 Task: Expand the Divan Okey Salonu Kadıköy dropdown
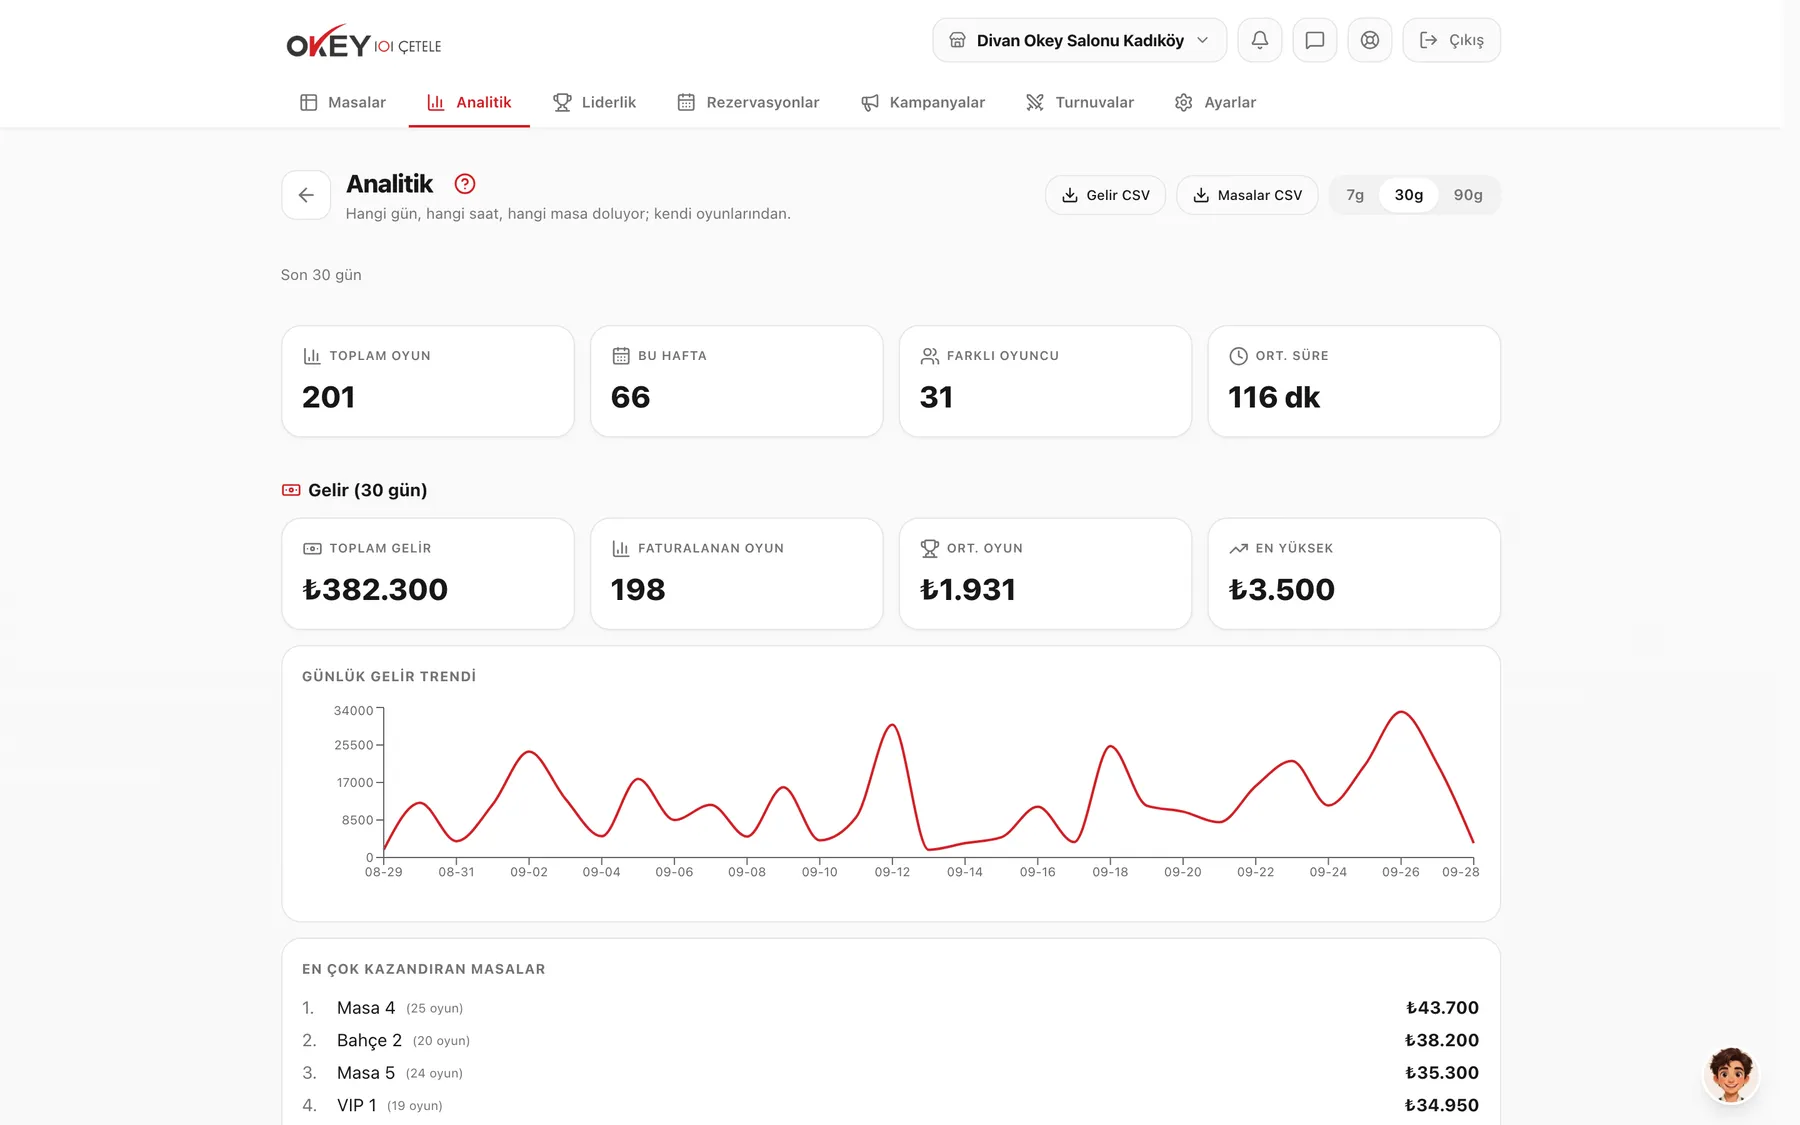point(1079,40)
